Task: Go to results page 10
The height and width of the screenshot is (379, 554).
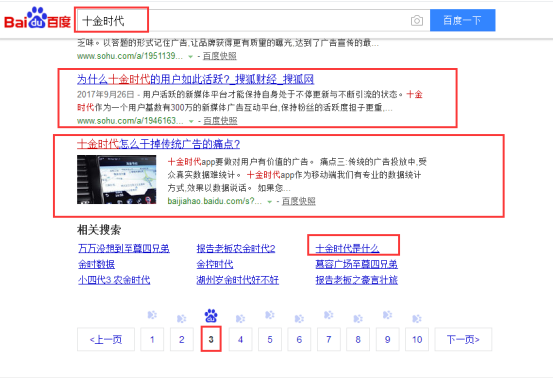Action: pos(417,339)
